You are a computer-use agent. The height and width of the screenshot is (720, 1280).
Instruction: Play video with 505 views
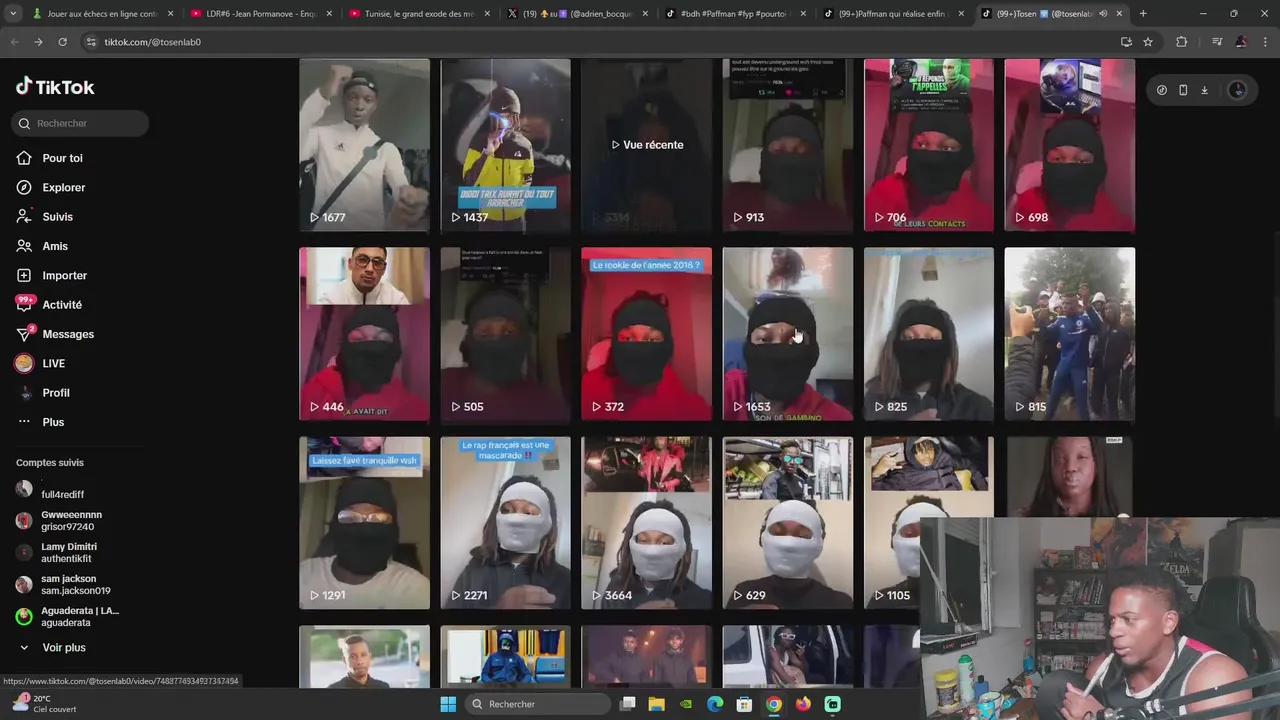(505, 334)
